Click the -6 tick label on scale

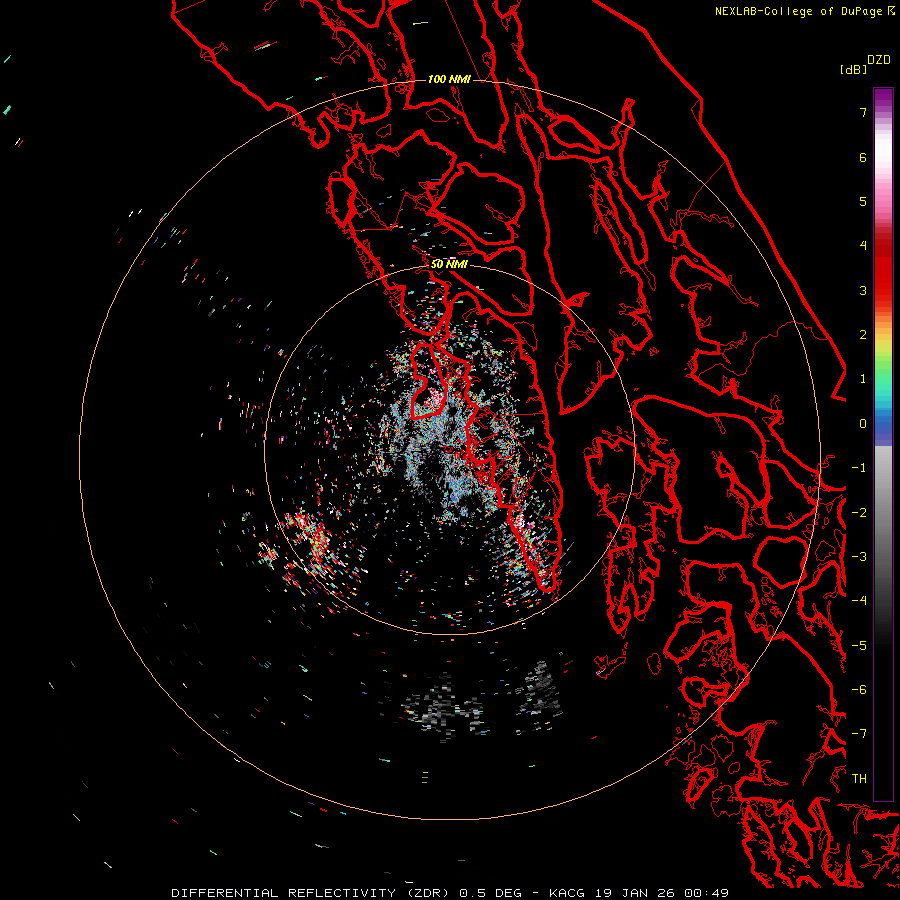click(x=859, y=690)
